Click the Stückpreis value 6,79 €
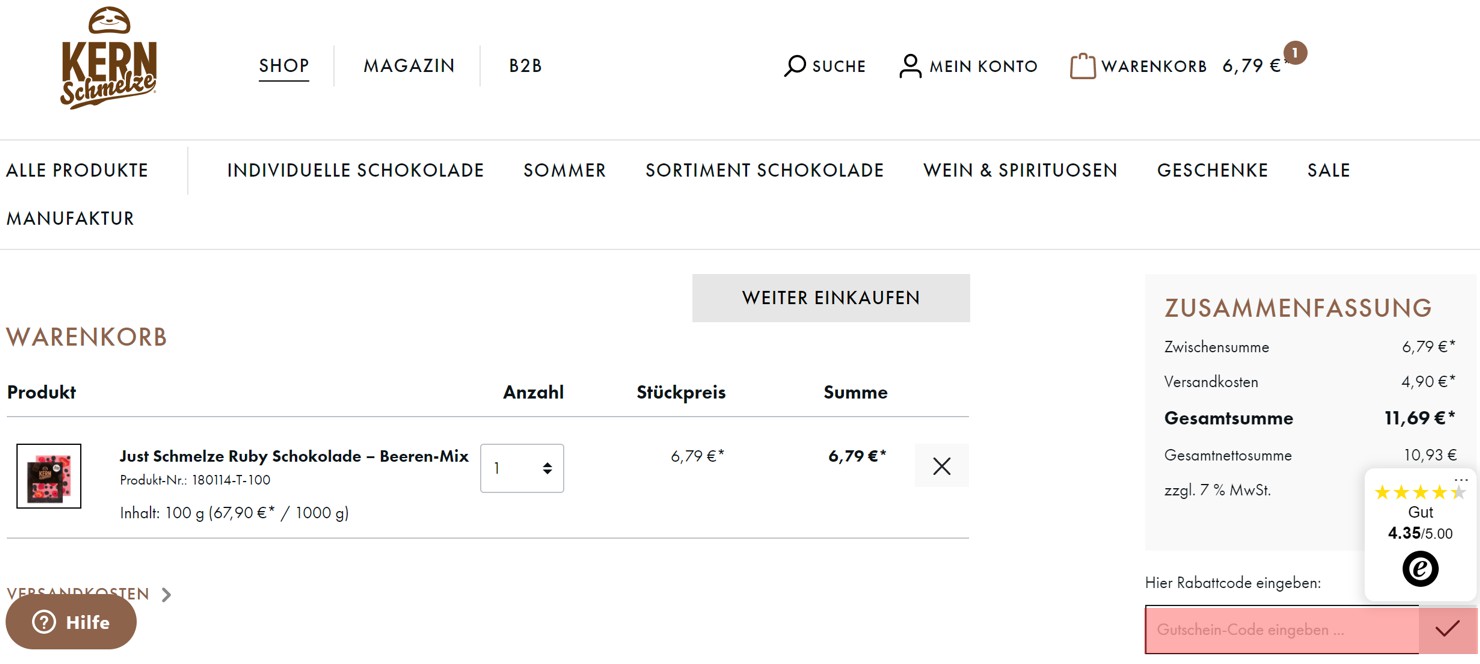The width and height of the screenshot is (1480, 664). pyautogui.click(x=697, y=456)
